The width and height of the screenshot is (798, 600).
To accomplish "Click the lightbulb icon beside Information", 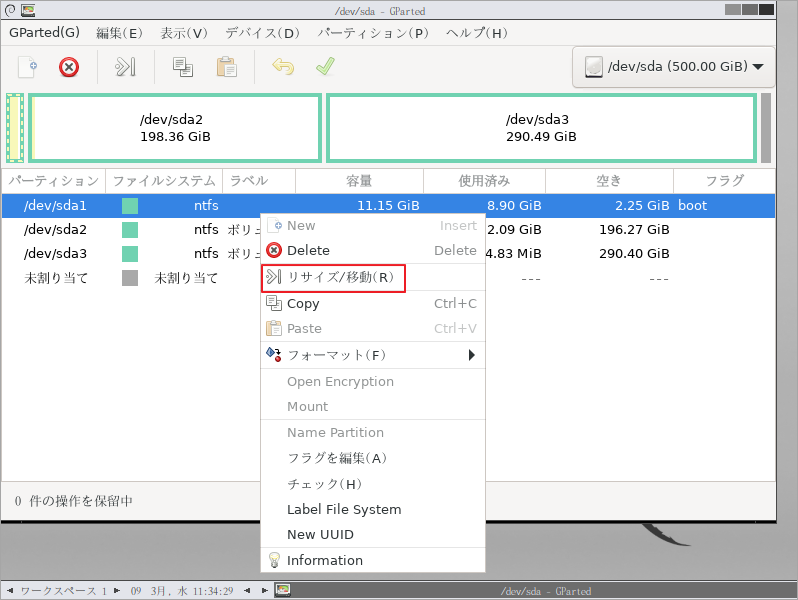I will 274,560.
